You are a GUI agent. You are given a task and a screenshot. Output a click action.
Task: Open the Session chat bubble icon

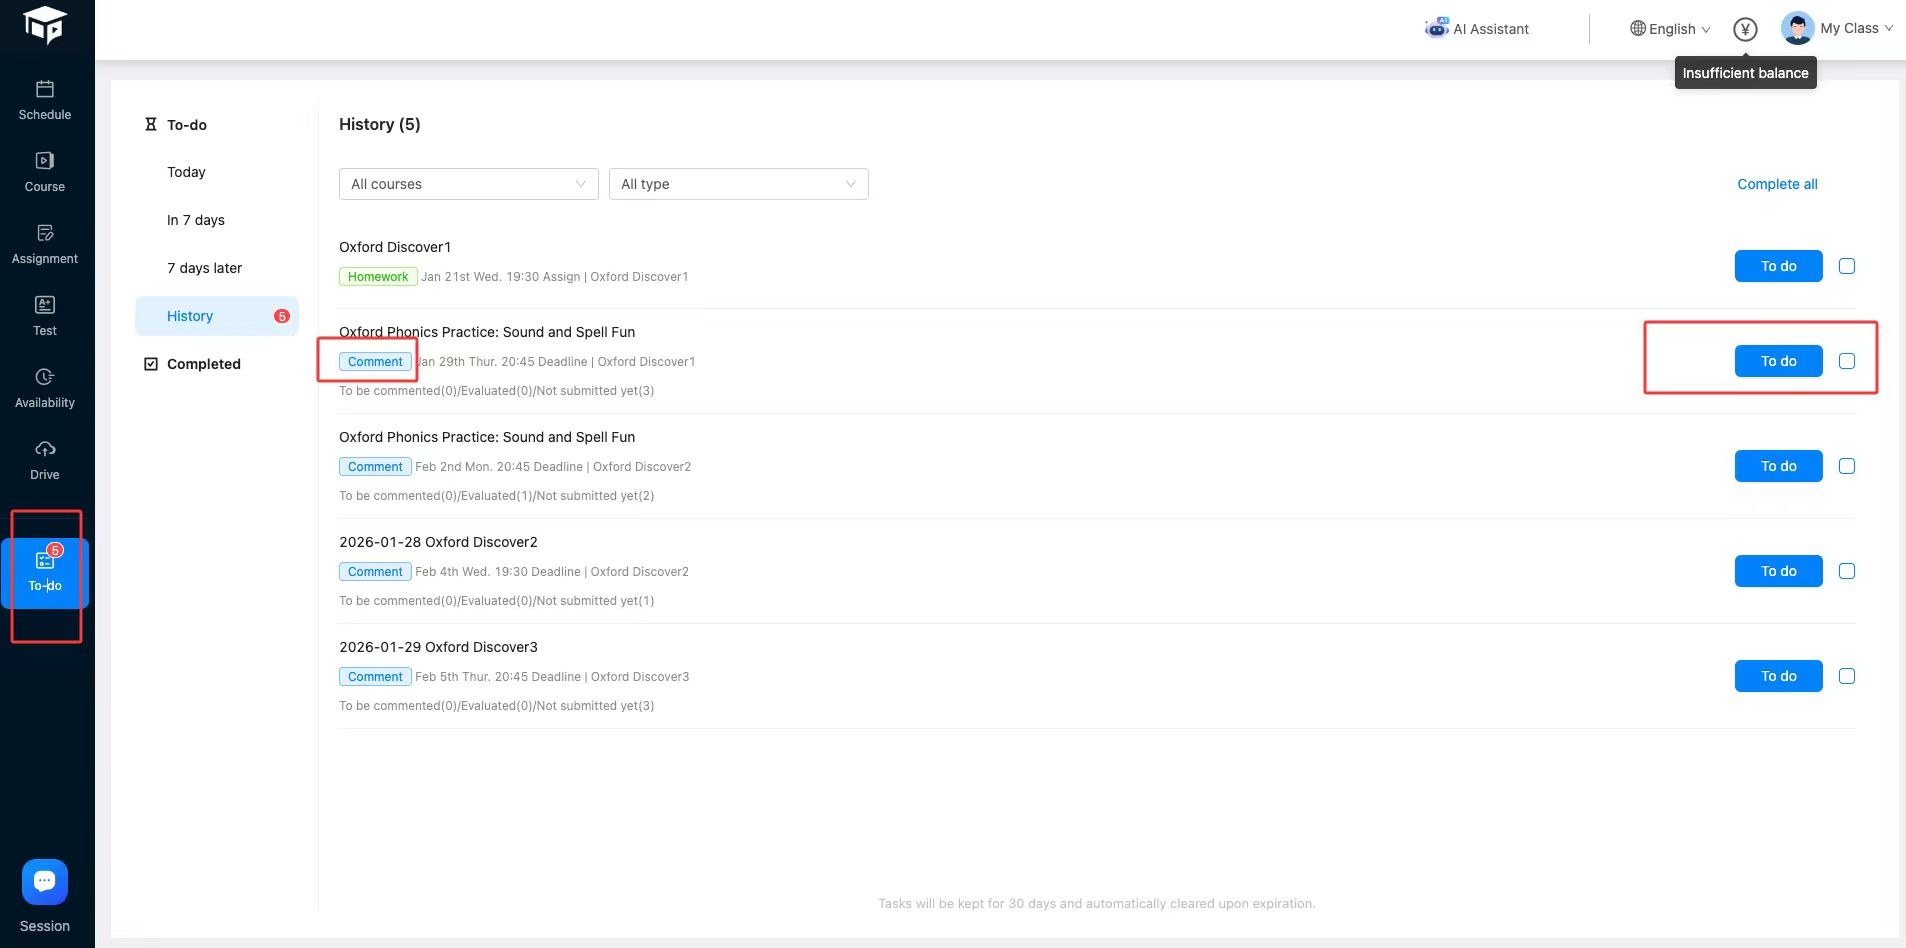45,882
